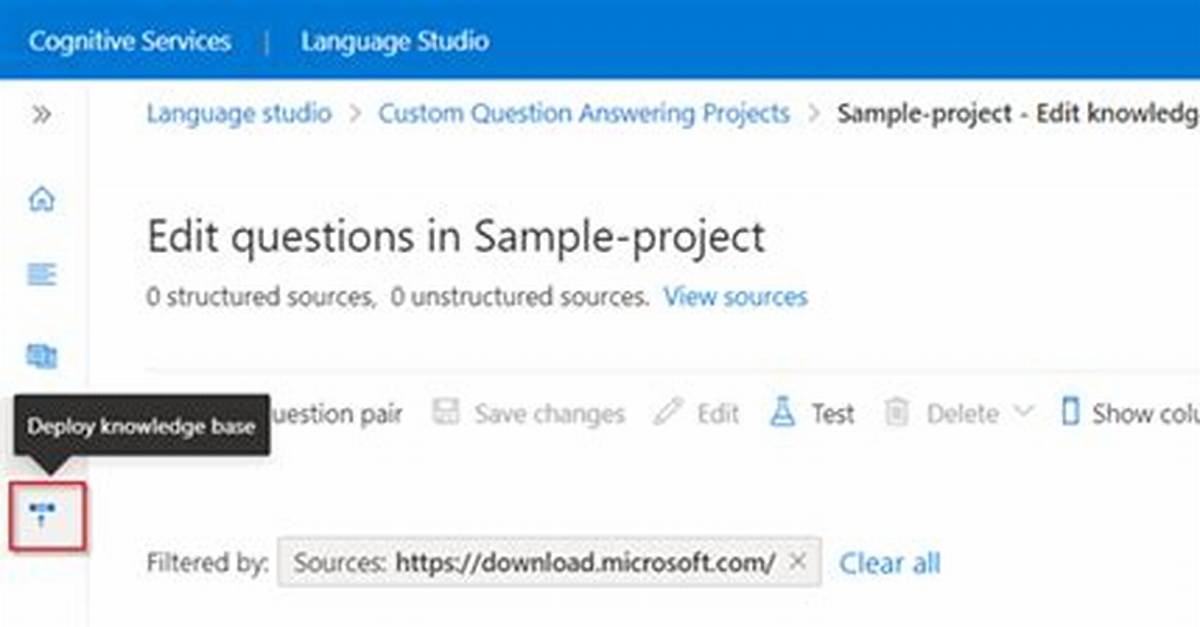Select the Deploy knowledge base icon
Image resolution: width=1200 pixels, height=627 pixels.
click(43, 516)
